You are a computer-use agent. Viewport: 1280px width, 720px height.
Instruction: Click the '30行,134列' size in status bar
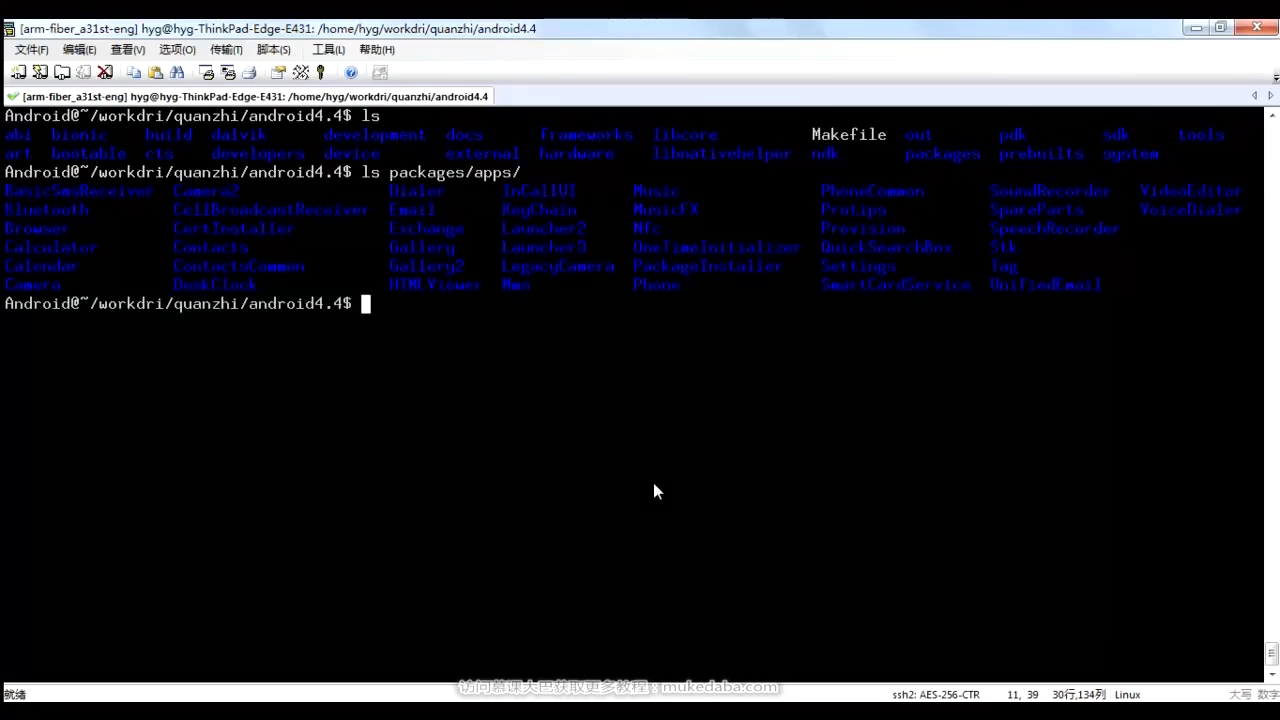[1078, 694]
